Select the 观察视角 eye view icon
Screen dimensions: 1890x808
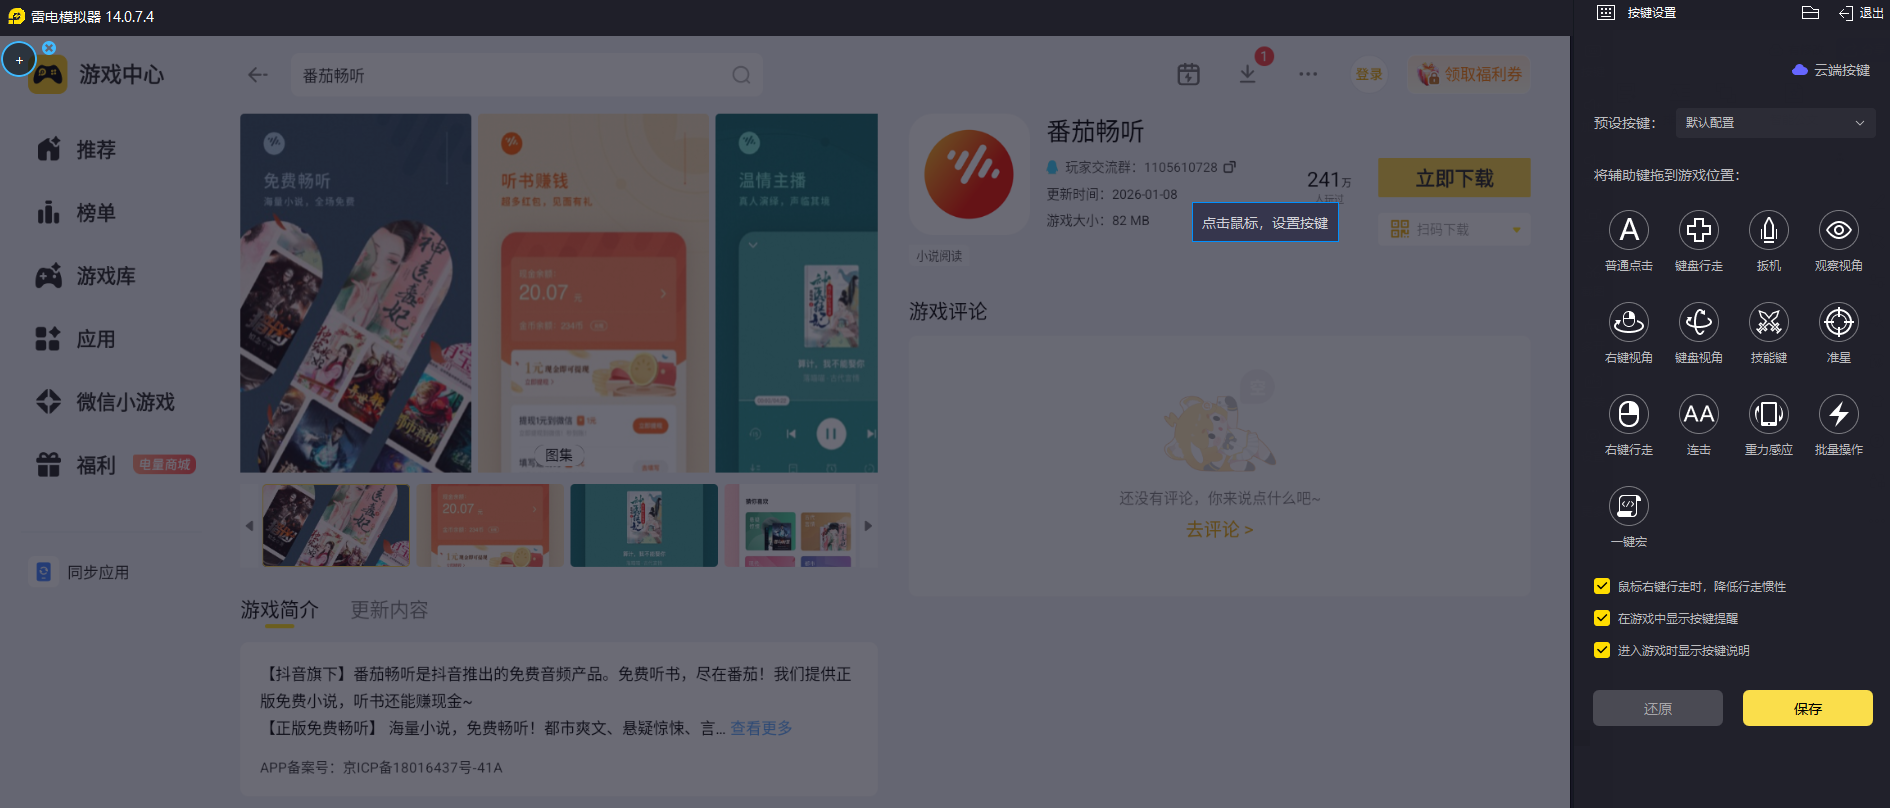(1839, 230)
